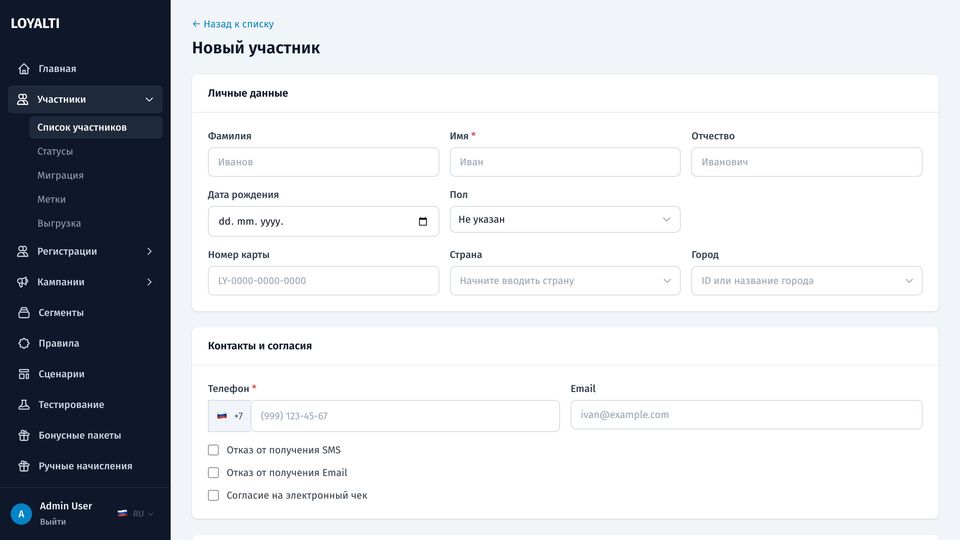Enable Согласие на электронный чек

pyautogui.click(x=213, y=495)
